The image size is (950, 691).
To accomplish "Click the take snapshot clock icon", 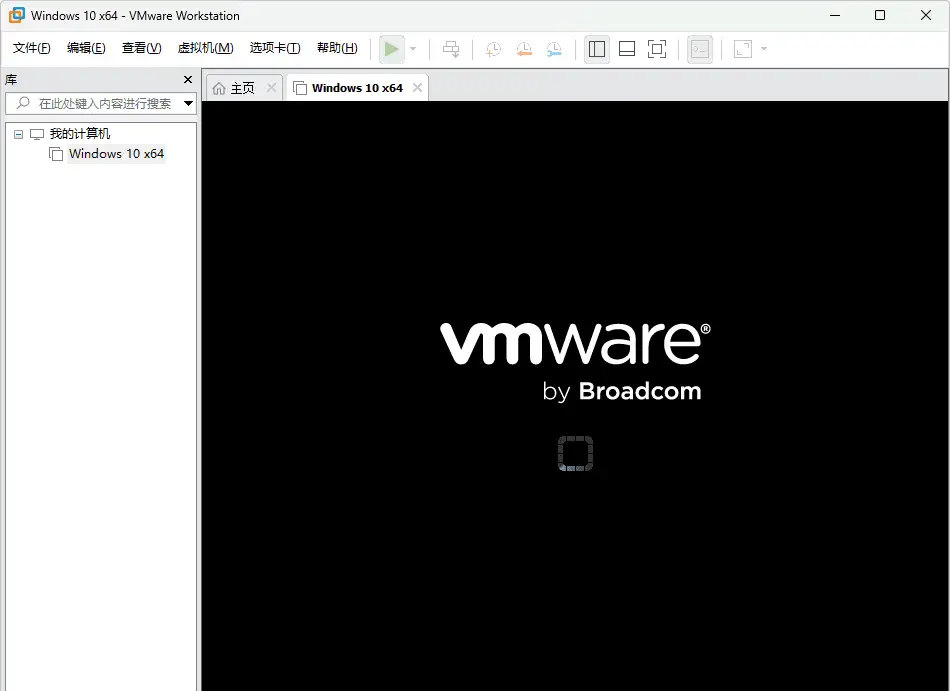I will point(494,49).
